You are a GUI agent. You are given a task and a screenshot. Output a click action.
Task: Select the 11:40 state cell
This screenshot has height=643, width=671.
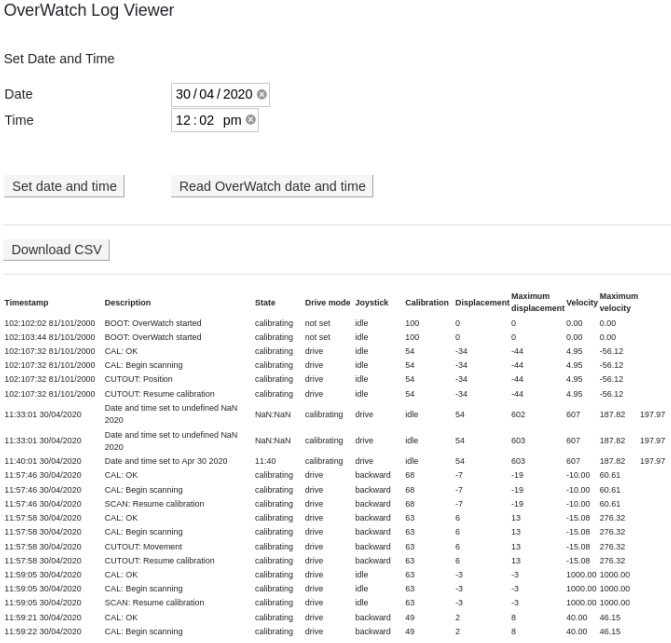(265, 461)
